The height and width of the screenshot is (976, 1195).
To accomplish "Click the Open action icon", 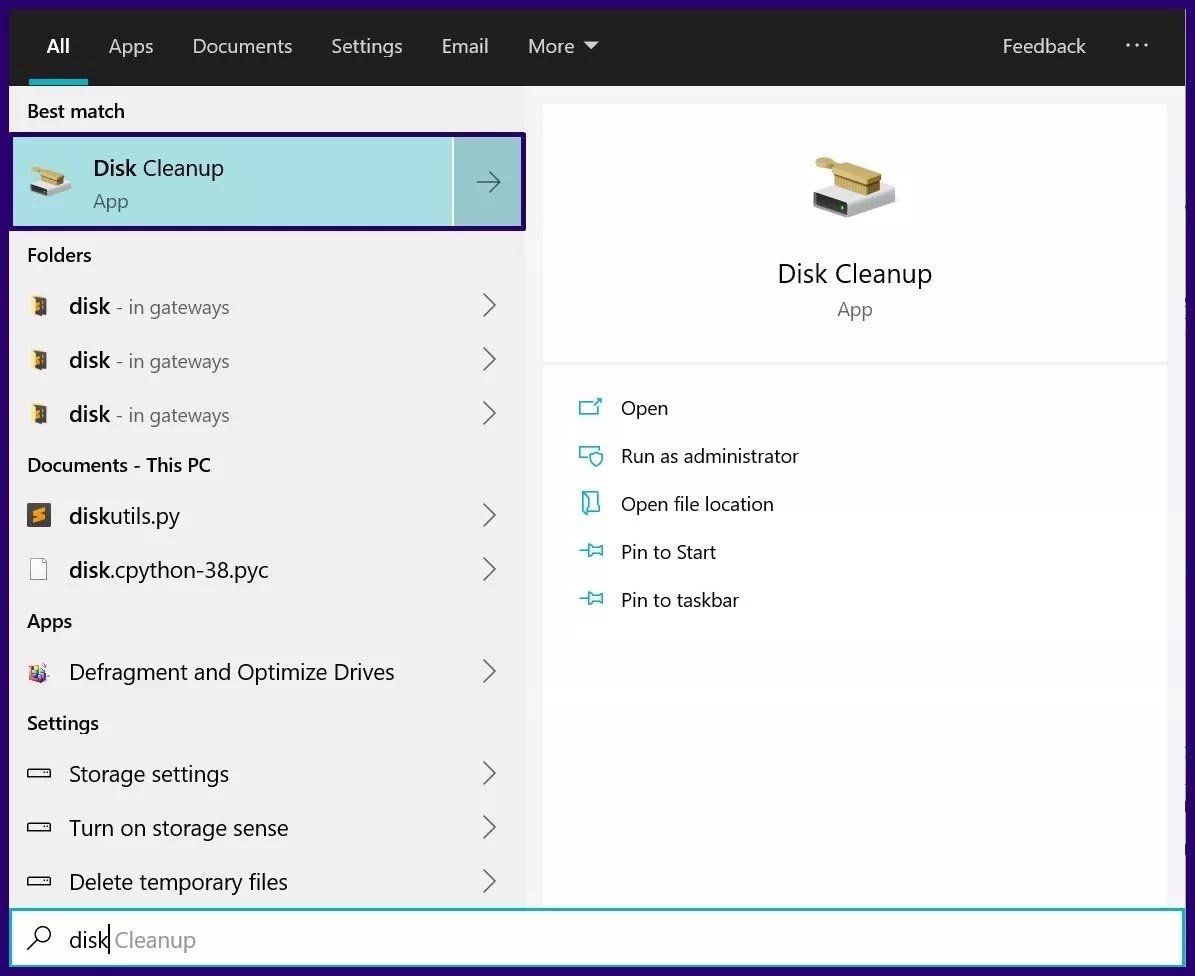I will (x=591, y=408).
